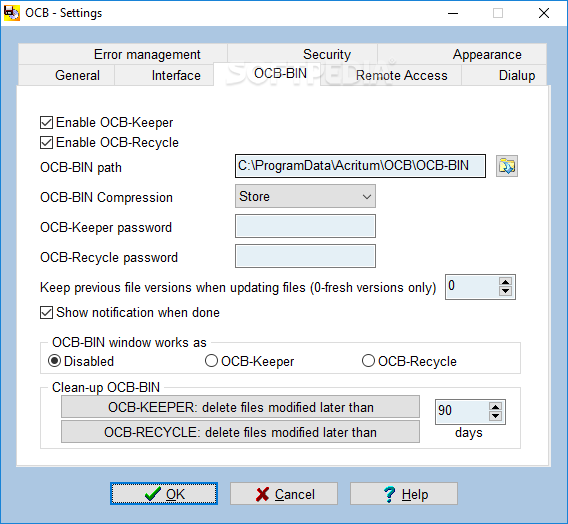Click into the OCB-BIN path field
The width and height of the screenshot is (568, 524).
pyautogui.click(x=360, y=166)
